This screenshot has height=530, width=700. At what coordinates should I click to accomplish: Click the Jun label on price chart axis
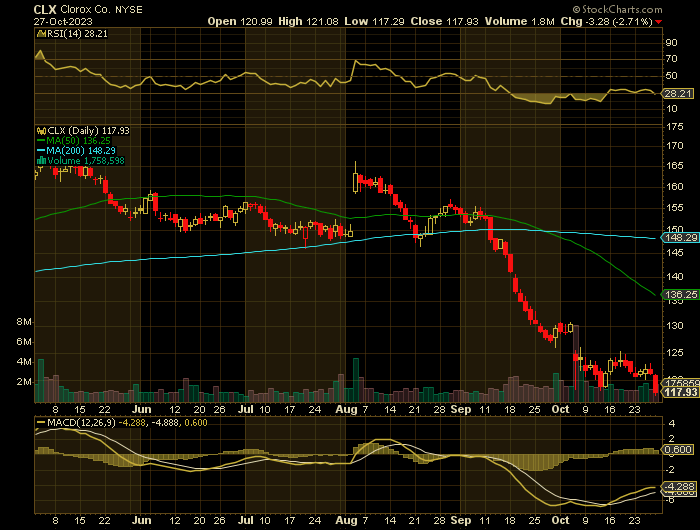pos(142,409)
